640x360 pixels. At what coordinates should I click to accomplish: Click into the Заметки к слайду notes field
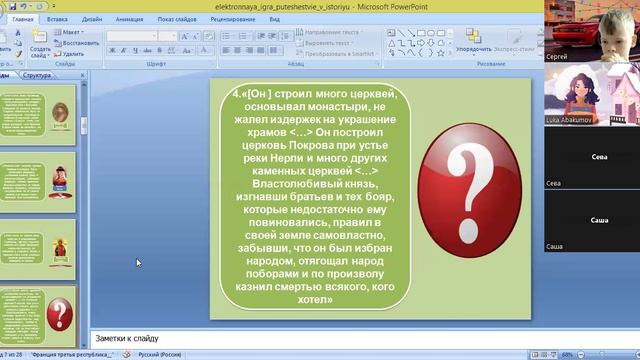[x=364, y=338]
